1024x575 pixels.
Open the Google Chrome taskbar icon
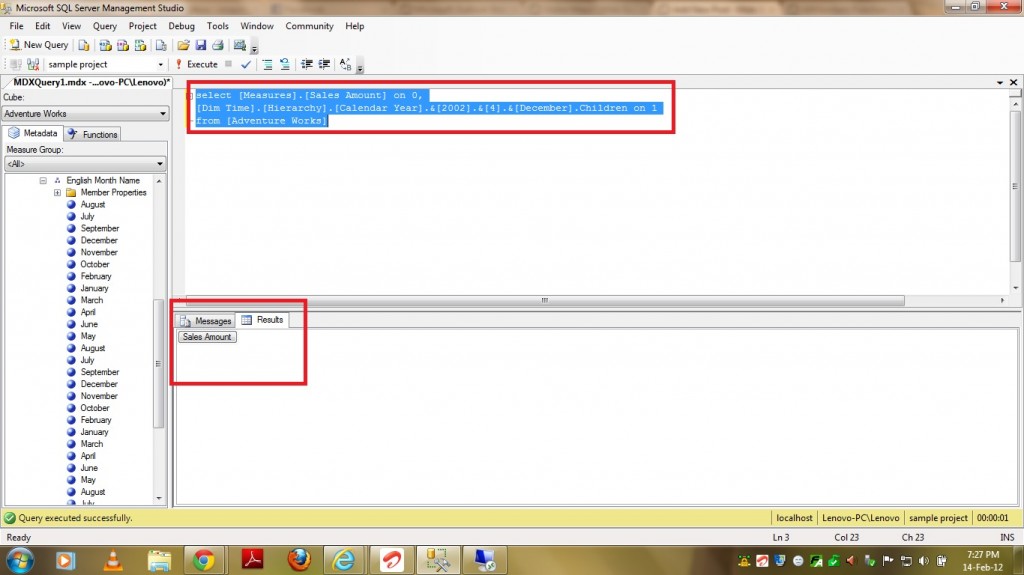203,559
